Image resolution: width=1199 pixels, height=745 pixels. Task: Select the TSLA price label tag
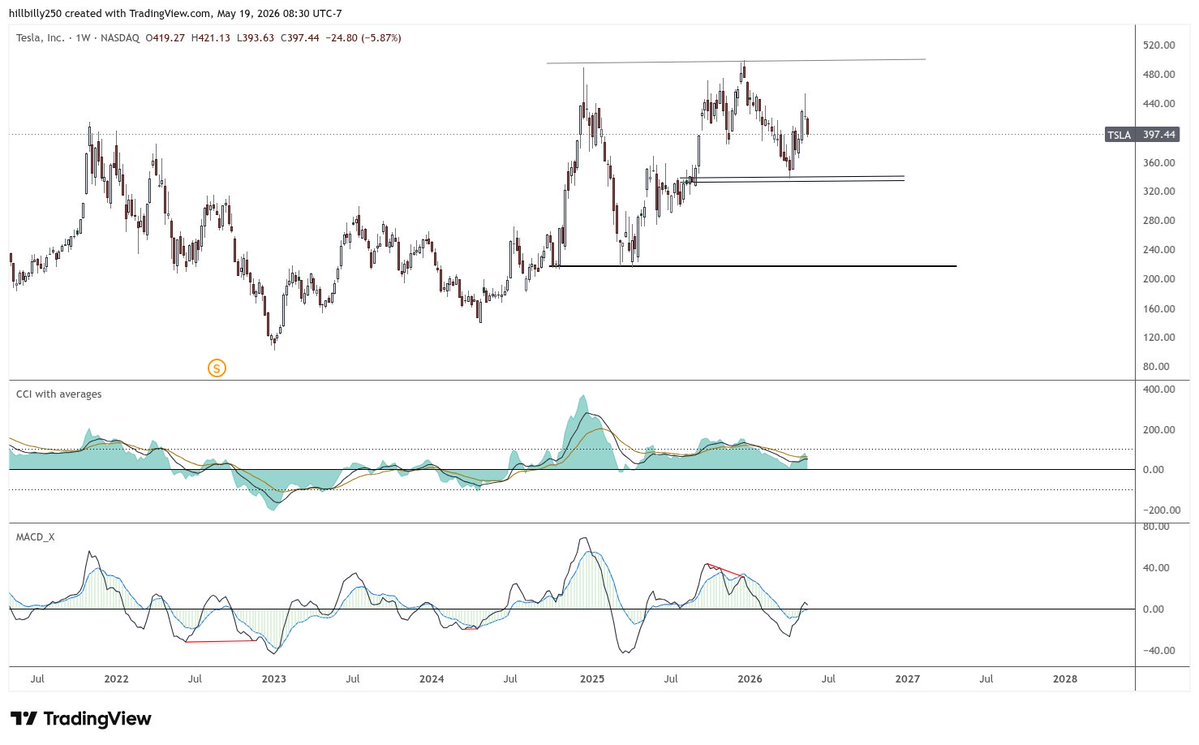(1119, 135)
